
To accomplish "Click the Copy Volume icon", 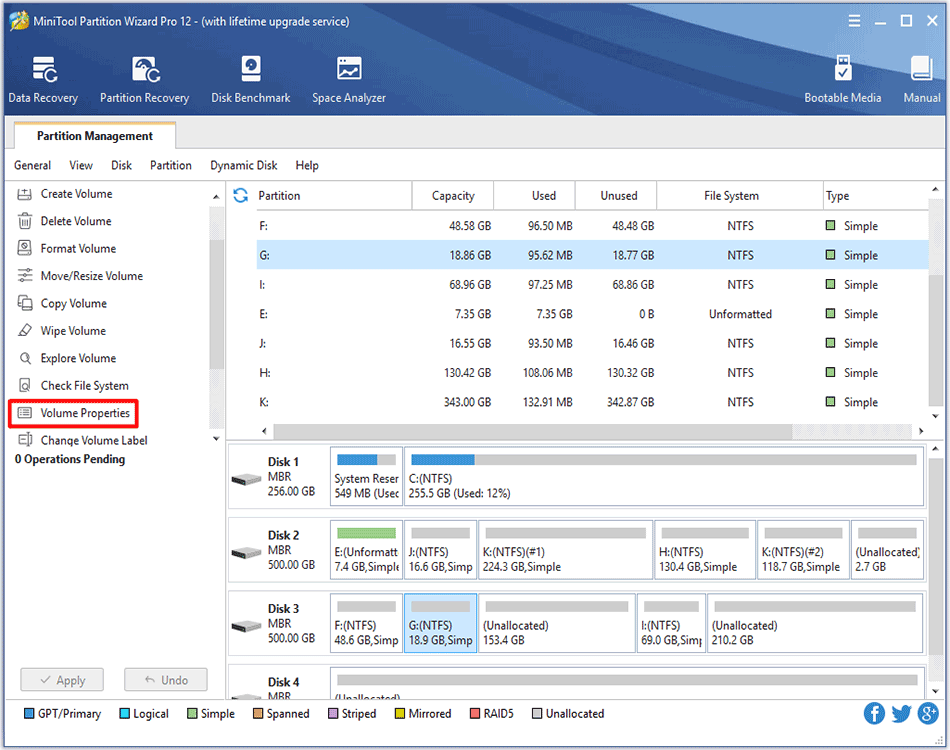I will (25, 303).
